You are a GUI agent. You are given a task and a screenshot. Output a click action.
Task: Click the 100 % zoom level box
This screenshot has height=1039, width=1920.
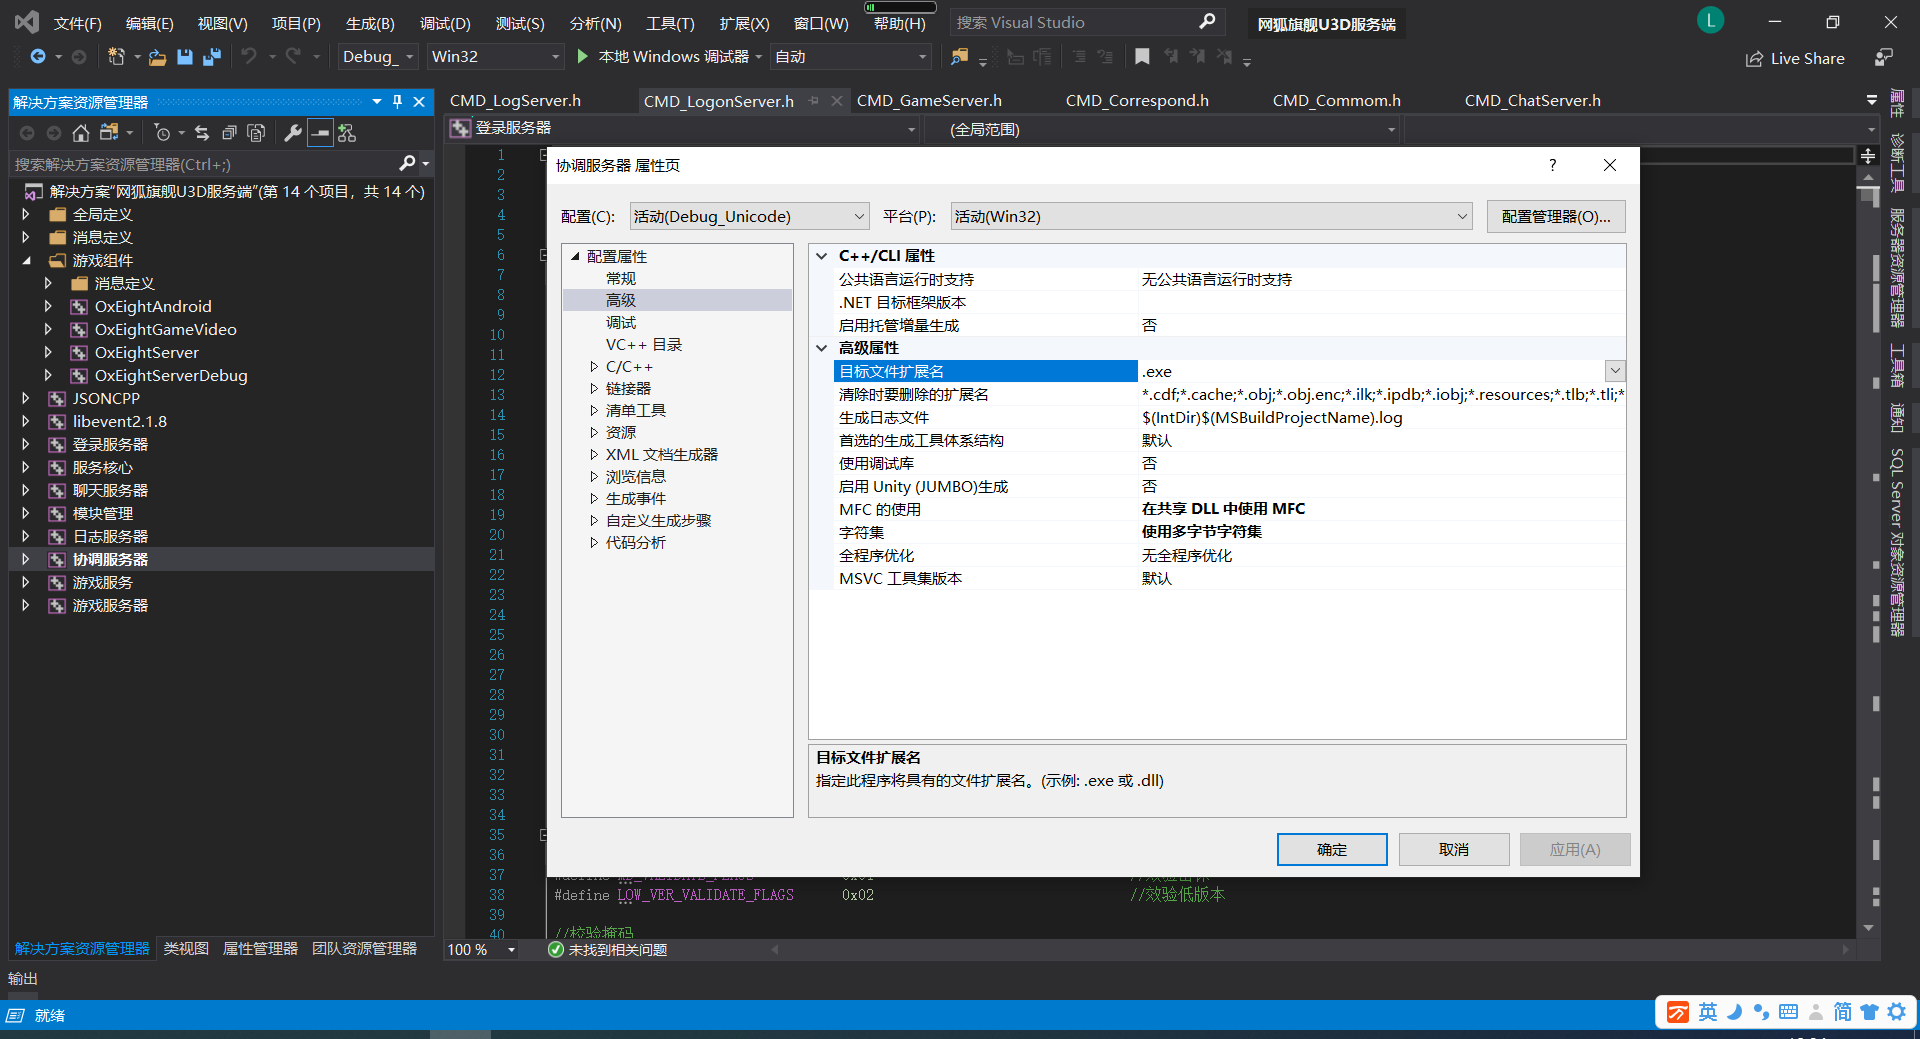click(x=481, y=949)
